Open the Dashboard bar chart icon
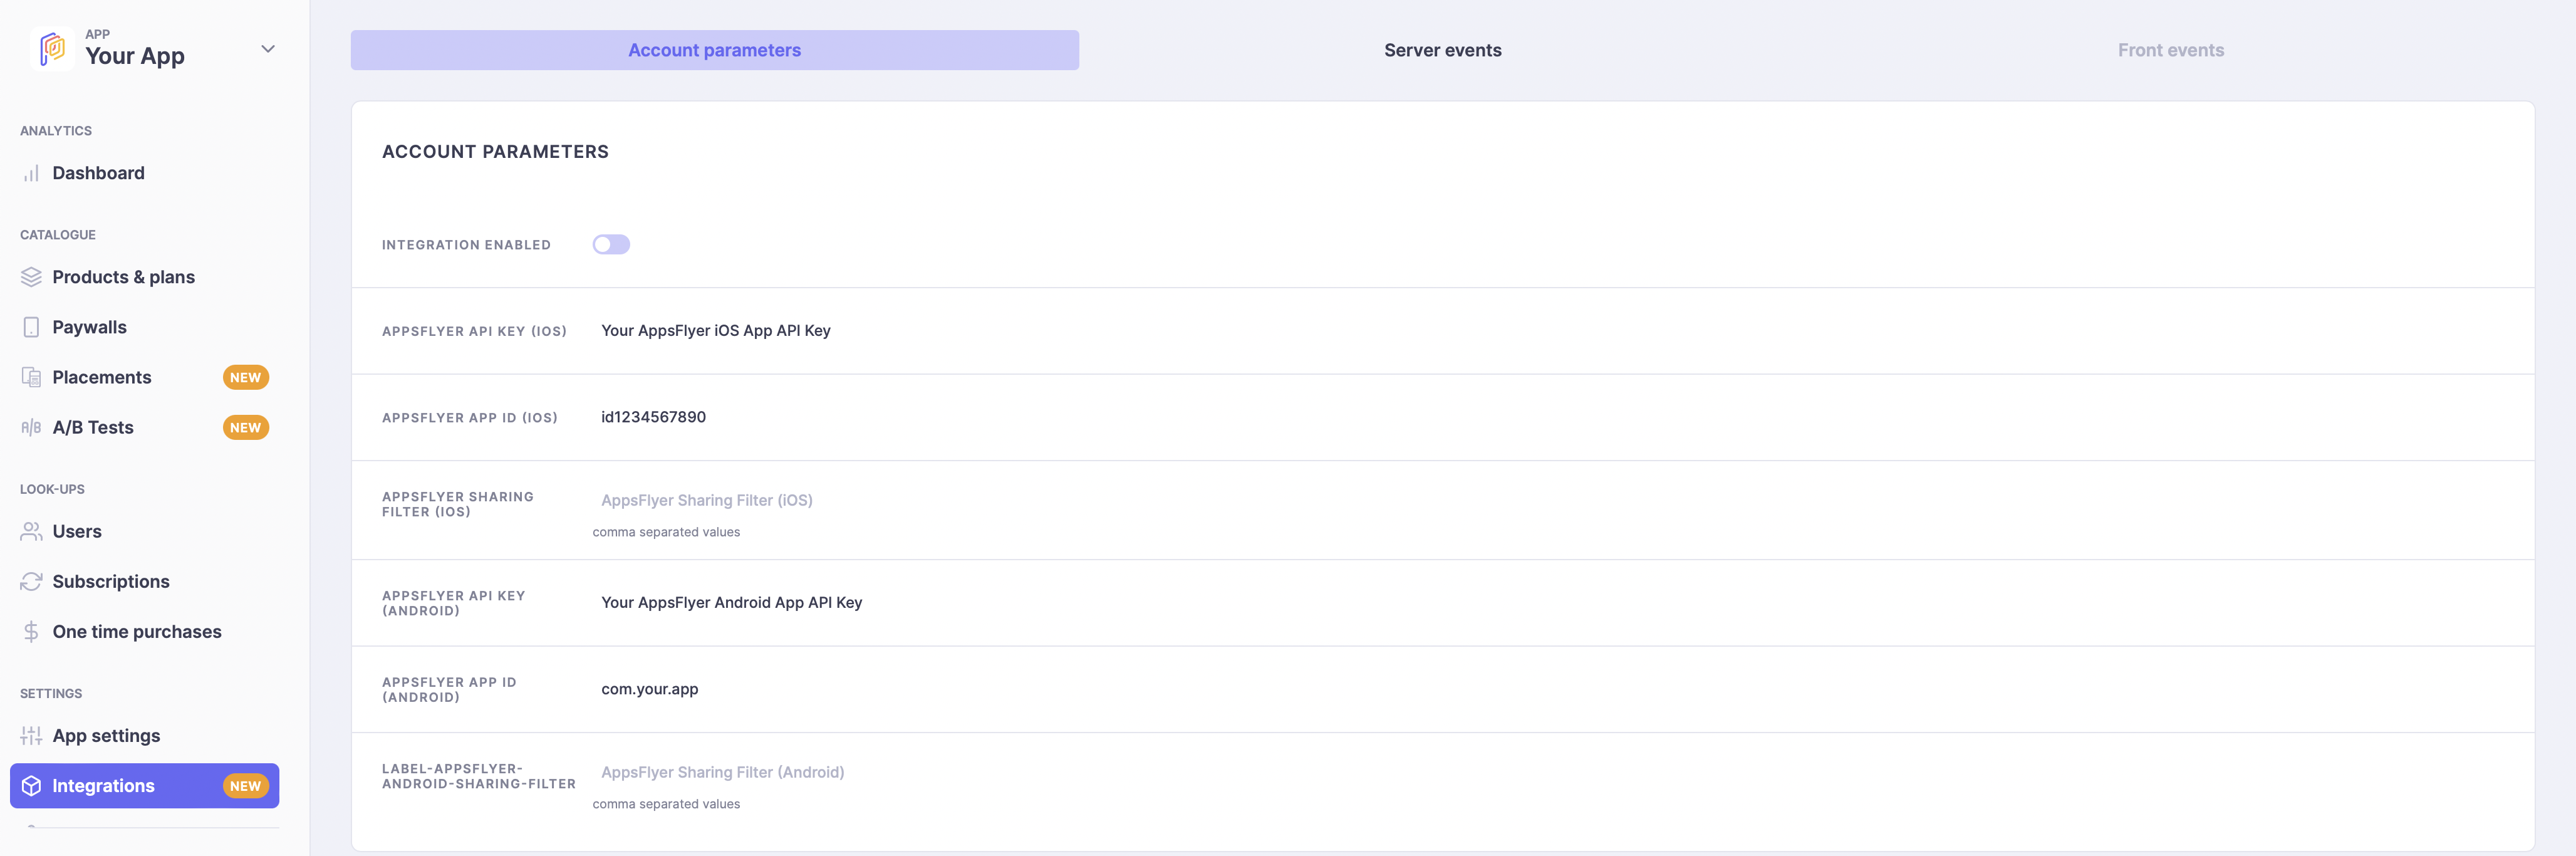Image resolution: width=2576 pixels, height=856 pixels. (x=31, y=173)
